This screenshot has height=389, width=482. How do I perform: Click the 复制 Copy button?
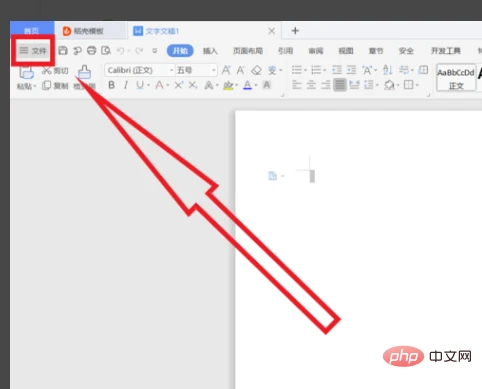55,86
